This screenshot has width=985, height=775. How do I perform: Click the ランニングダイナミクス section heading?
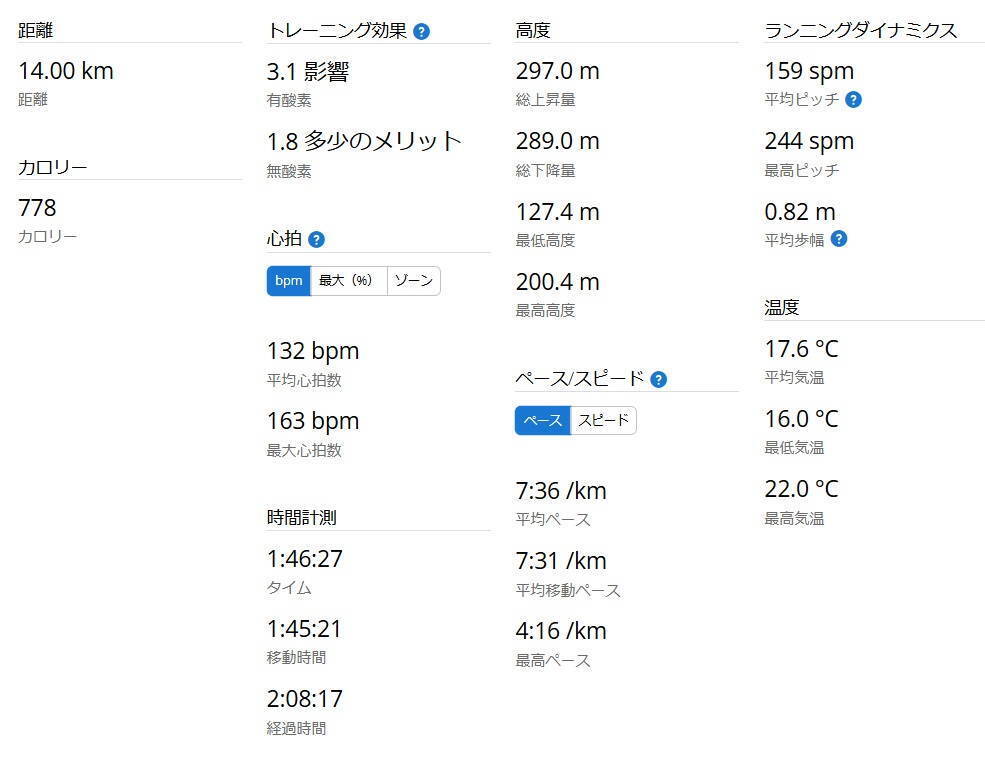click(x=861, y=30)
